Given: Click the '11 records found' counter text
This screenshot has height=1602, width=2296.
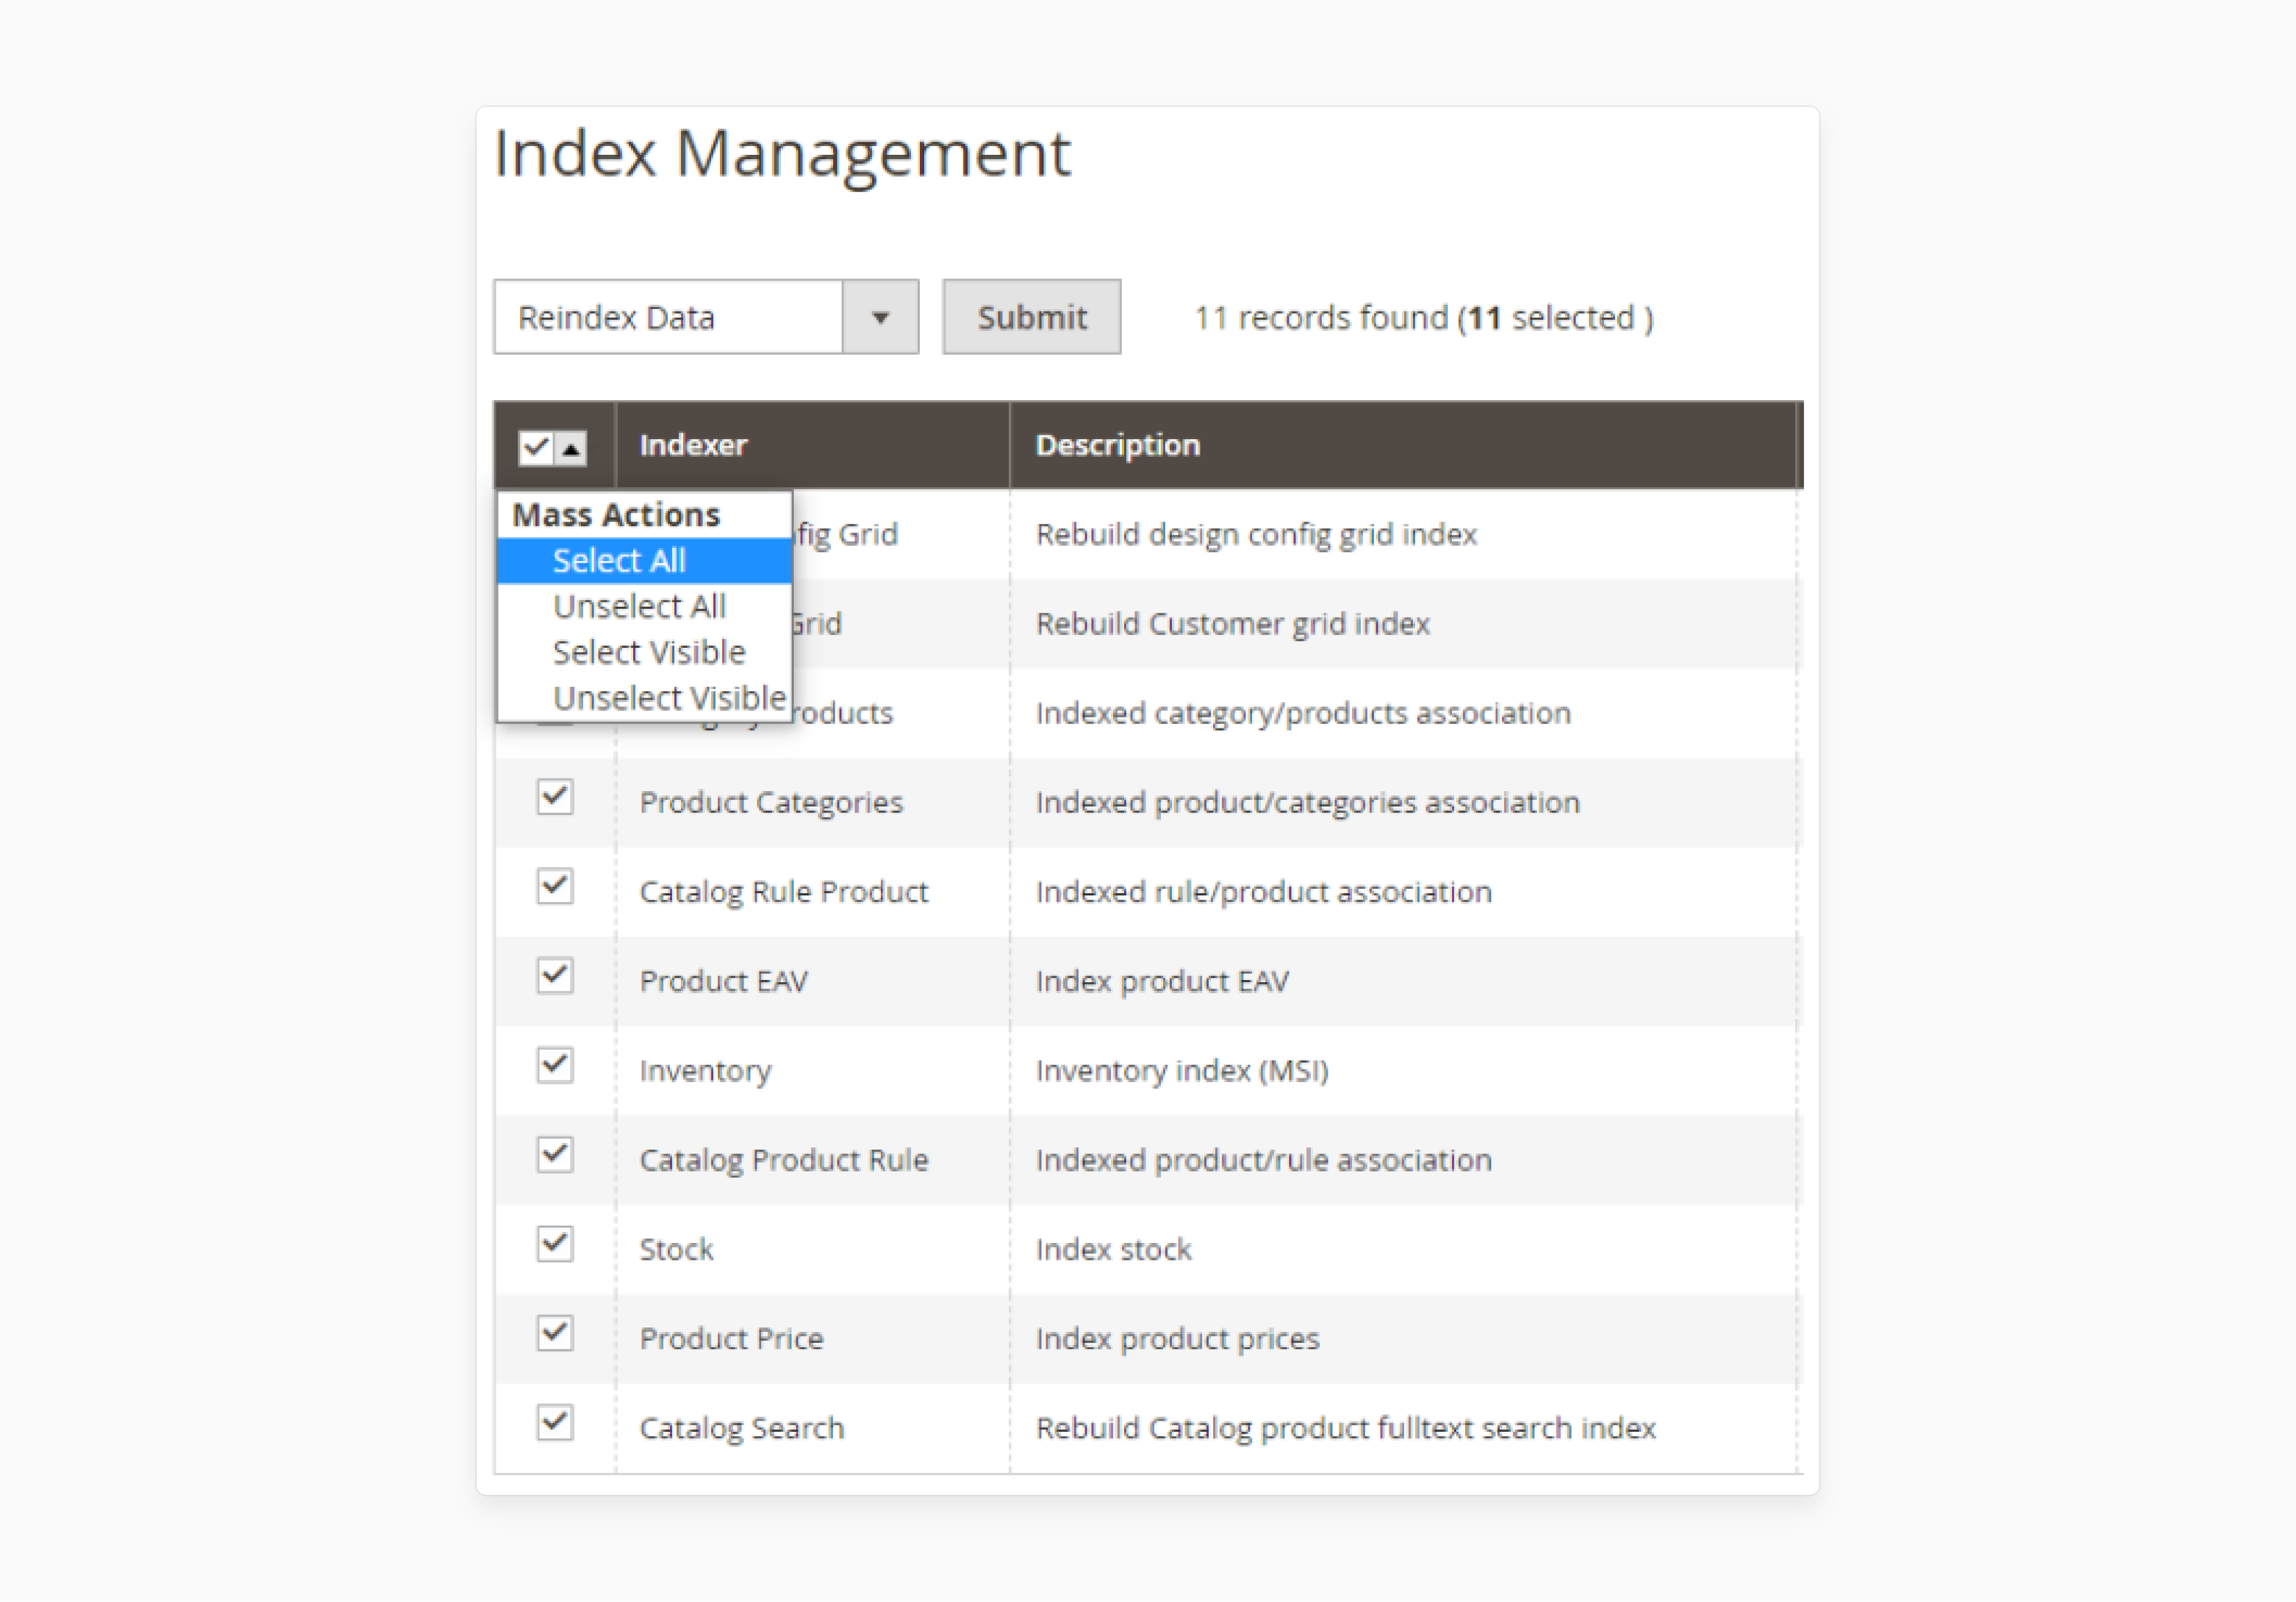Looking at the screenshot, I should [1424, 318].
